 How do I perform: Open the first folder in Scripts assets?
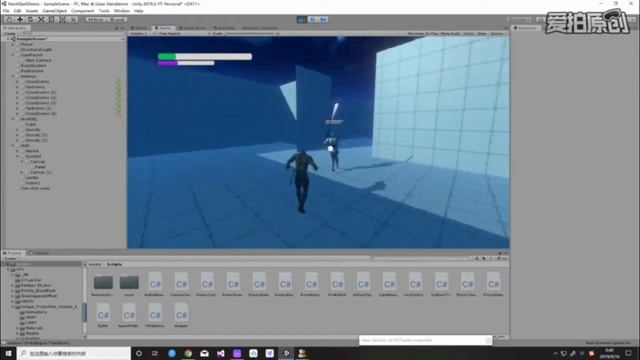pos(103,284)
